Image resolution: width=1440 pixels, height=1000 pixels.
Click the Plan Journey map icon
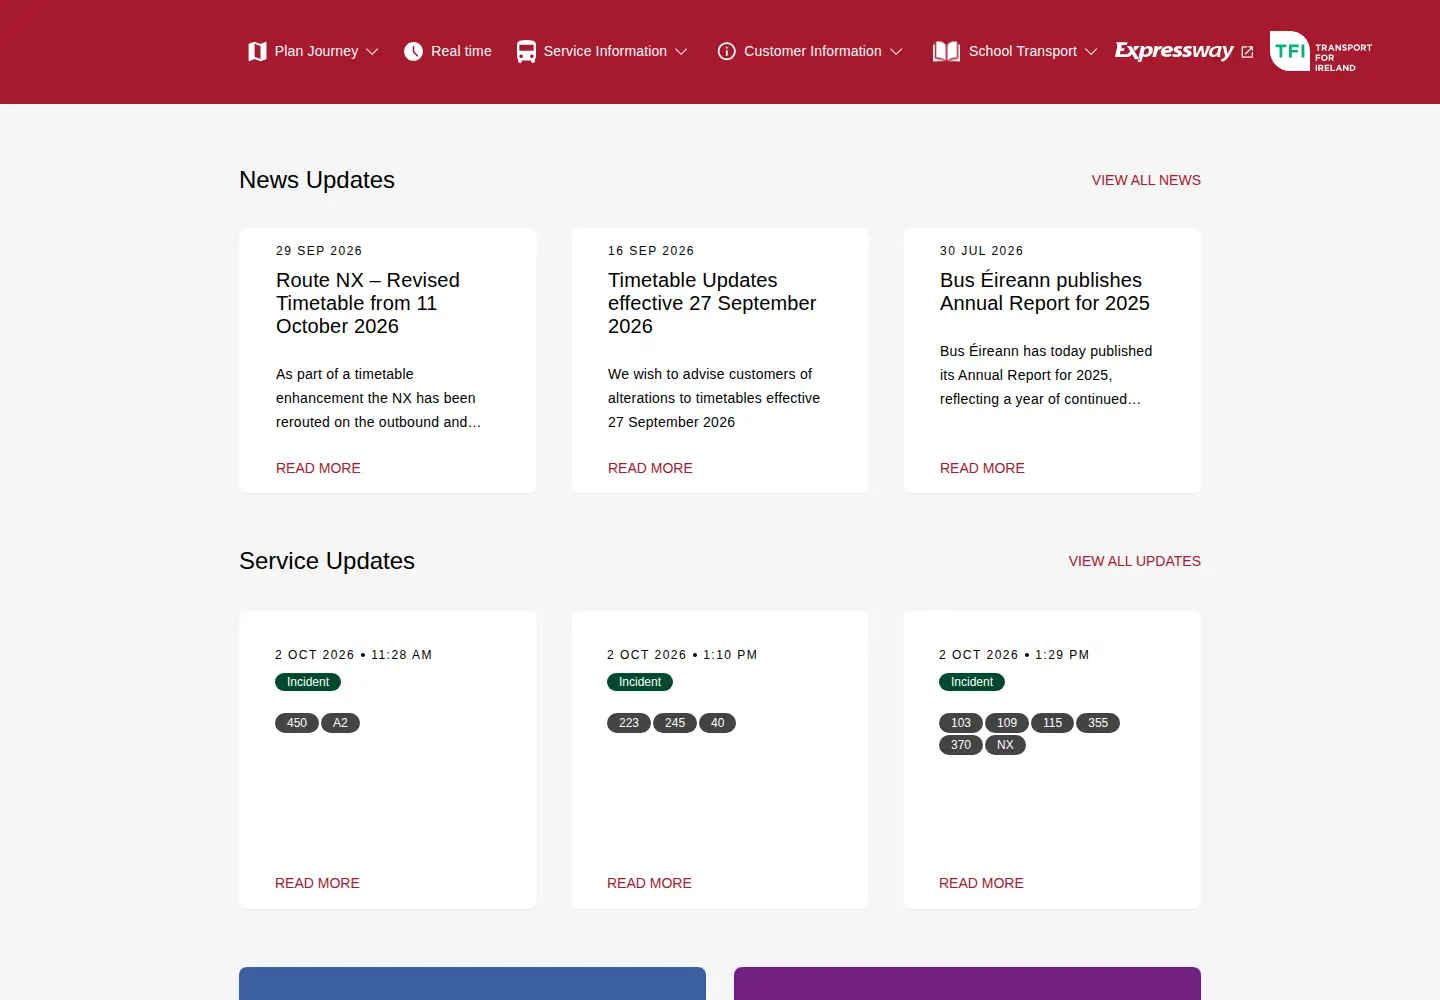coord(257,51)
